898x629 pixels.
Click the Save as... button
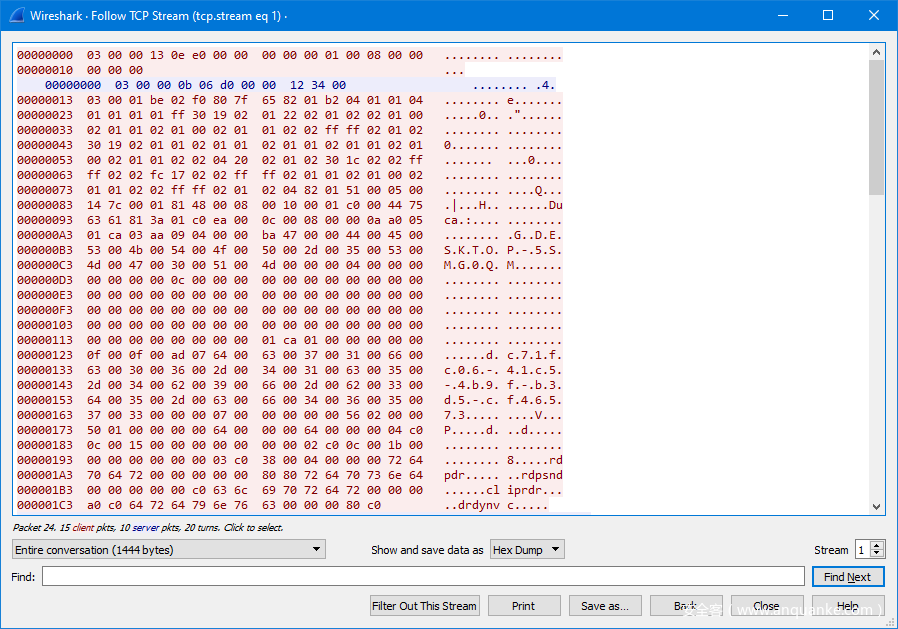pyautogui.click(x=605, y=606)
